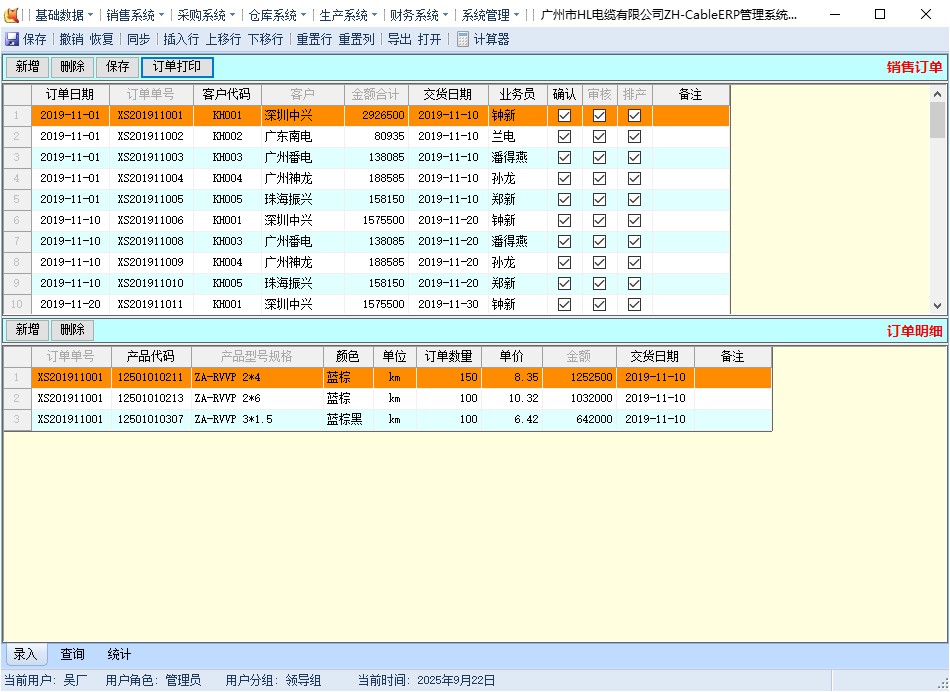Switch to the 查询 tab

pyautogui.click(x=71, y=654)
